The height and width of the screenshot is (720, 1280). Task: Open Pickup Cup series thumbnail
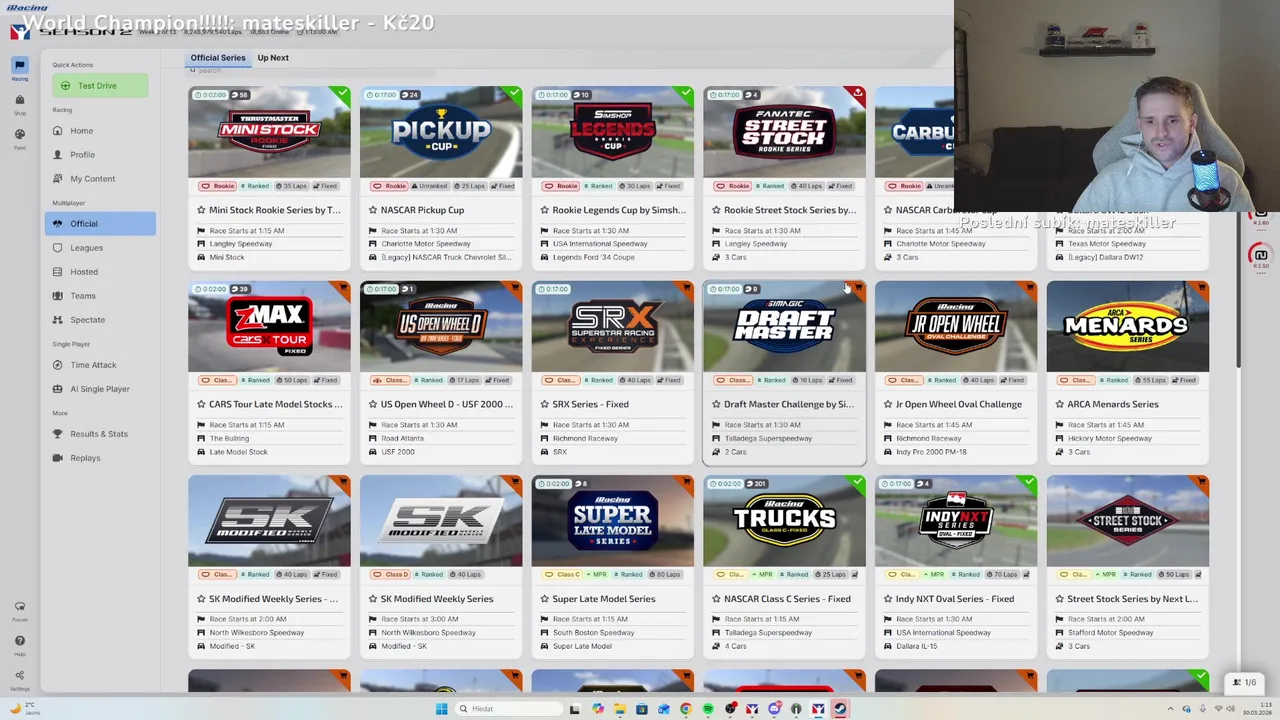click(x=441, y=132)
